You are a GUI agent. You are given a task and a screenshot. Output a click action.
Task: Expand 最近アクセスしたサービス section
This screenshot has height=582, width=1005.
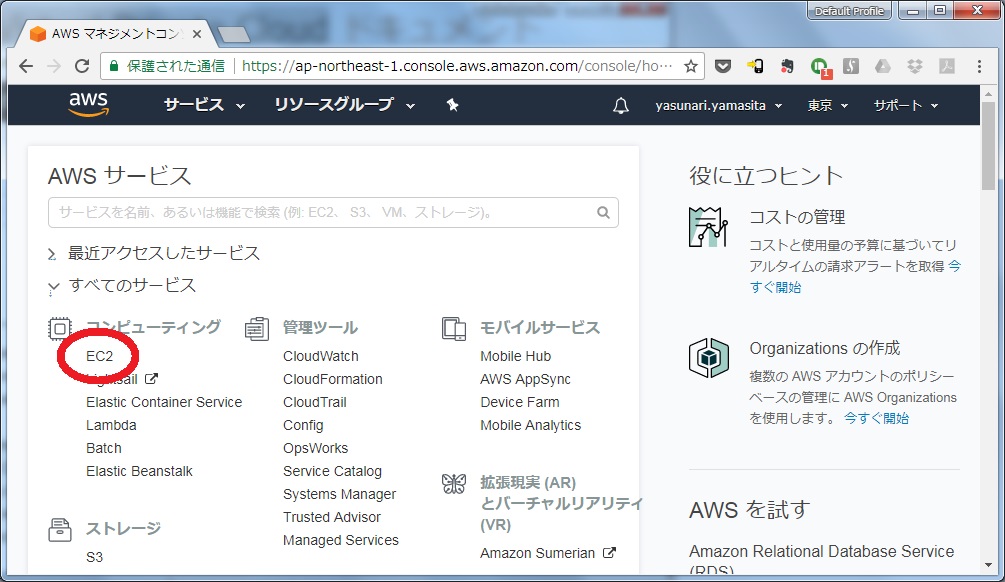(154, 254)
